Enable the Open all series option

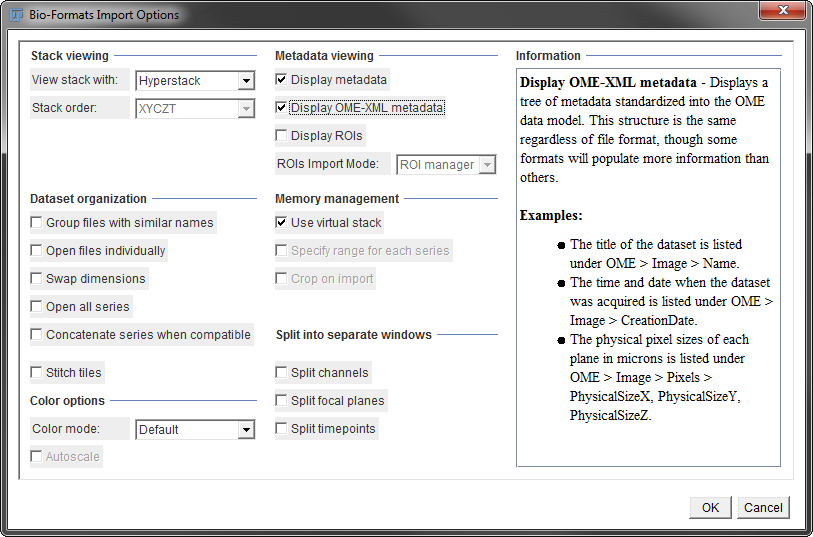(37, 307)
